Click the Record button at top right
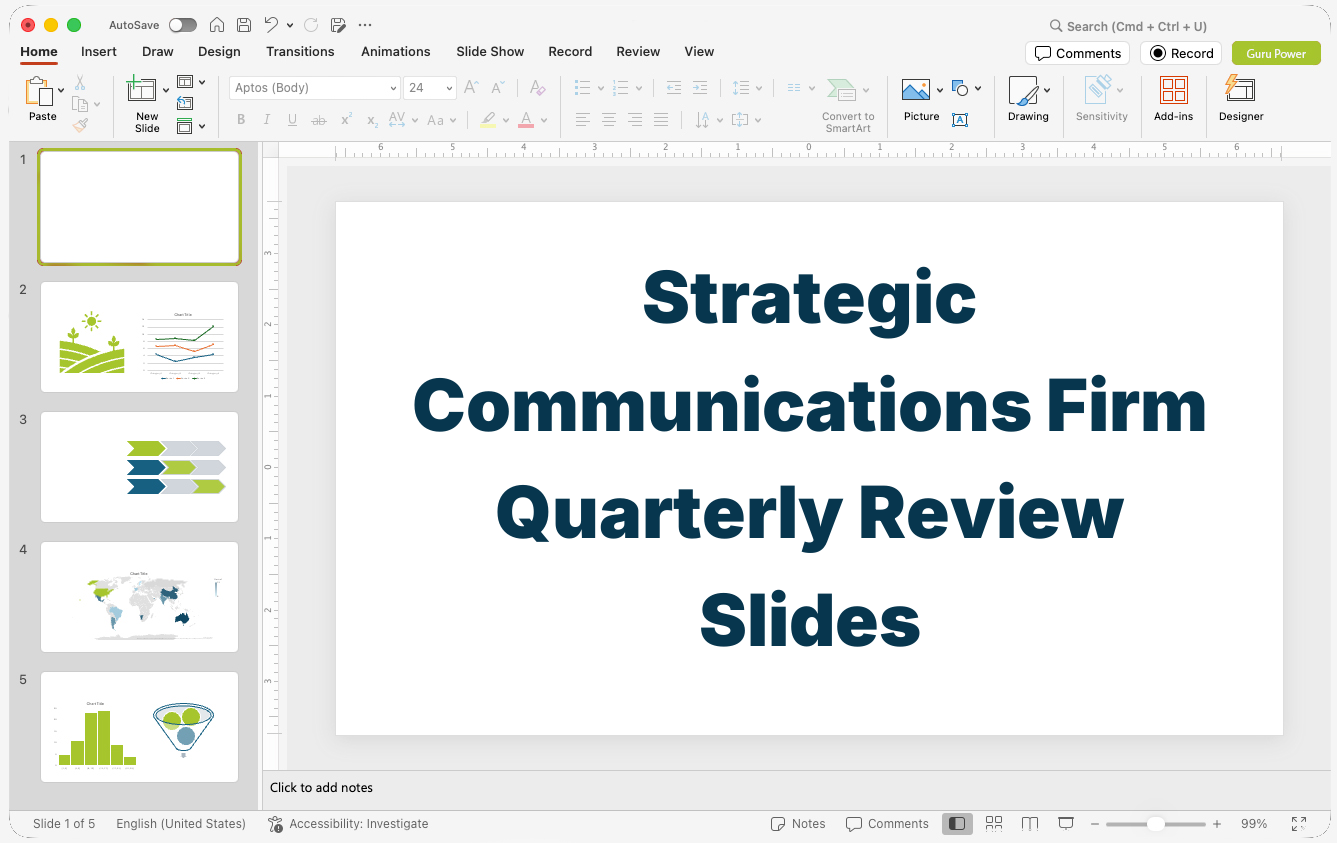 point(1181,53)
